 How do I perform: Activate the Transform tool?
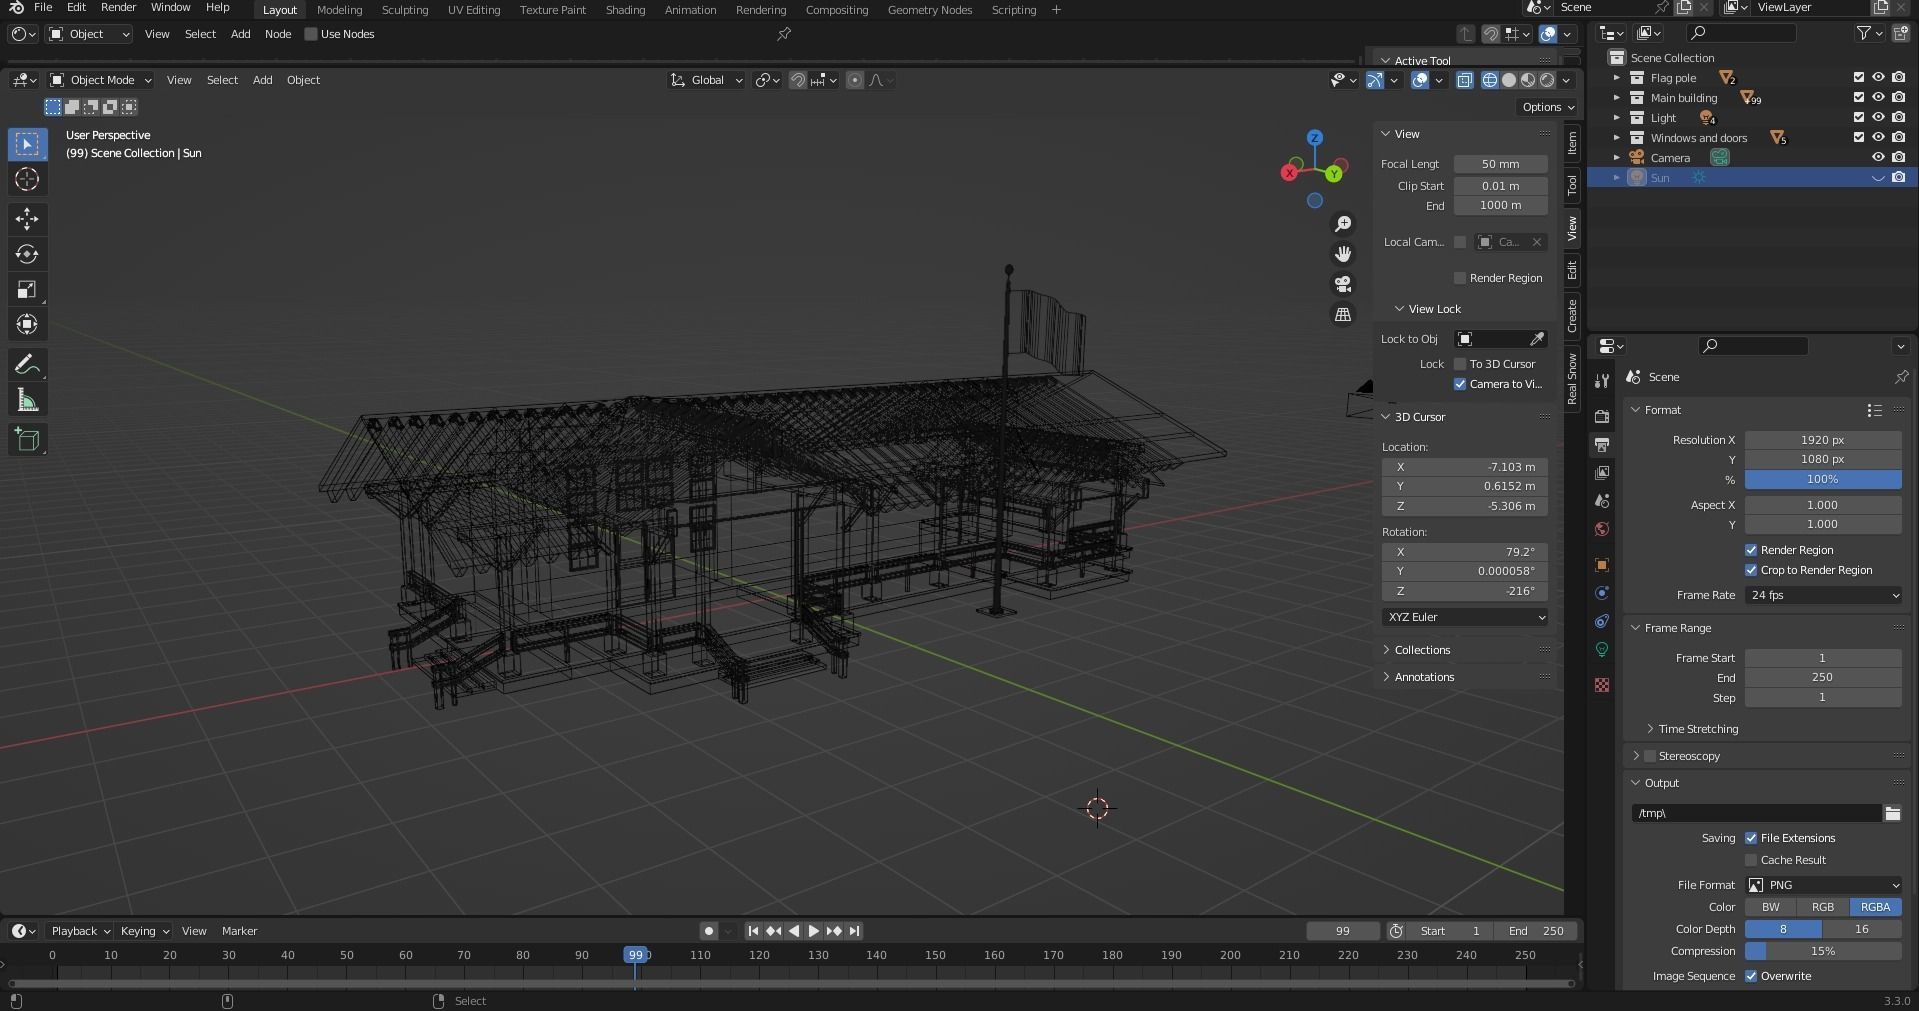pos(27,325)
